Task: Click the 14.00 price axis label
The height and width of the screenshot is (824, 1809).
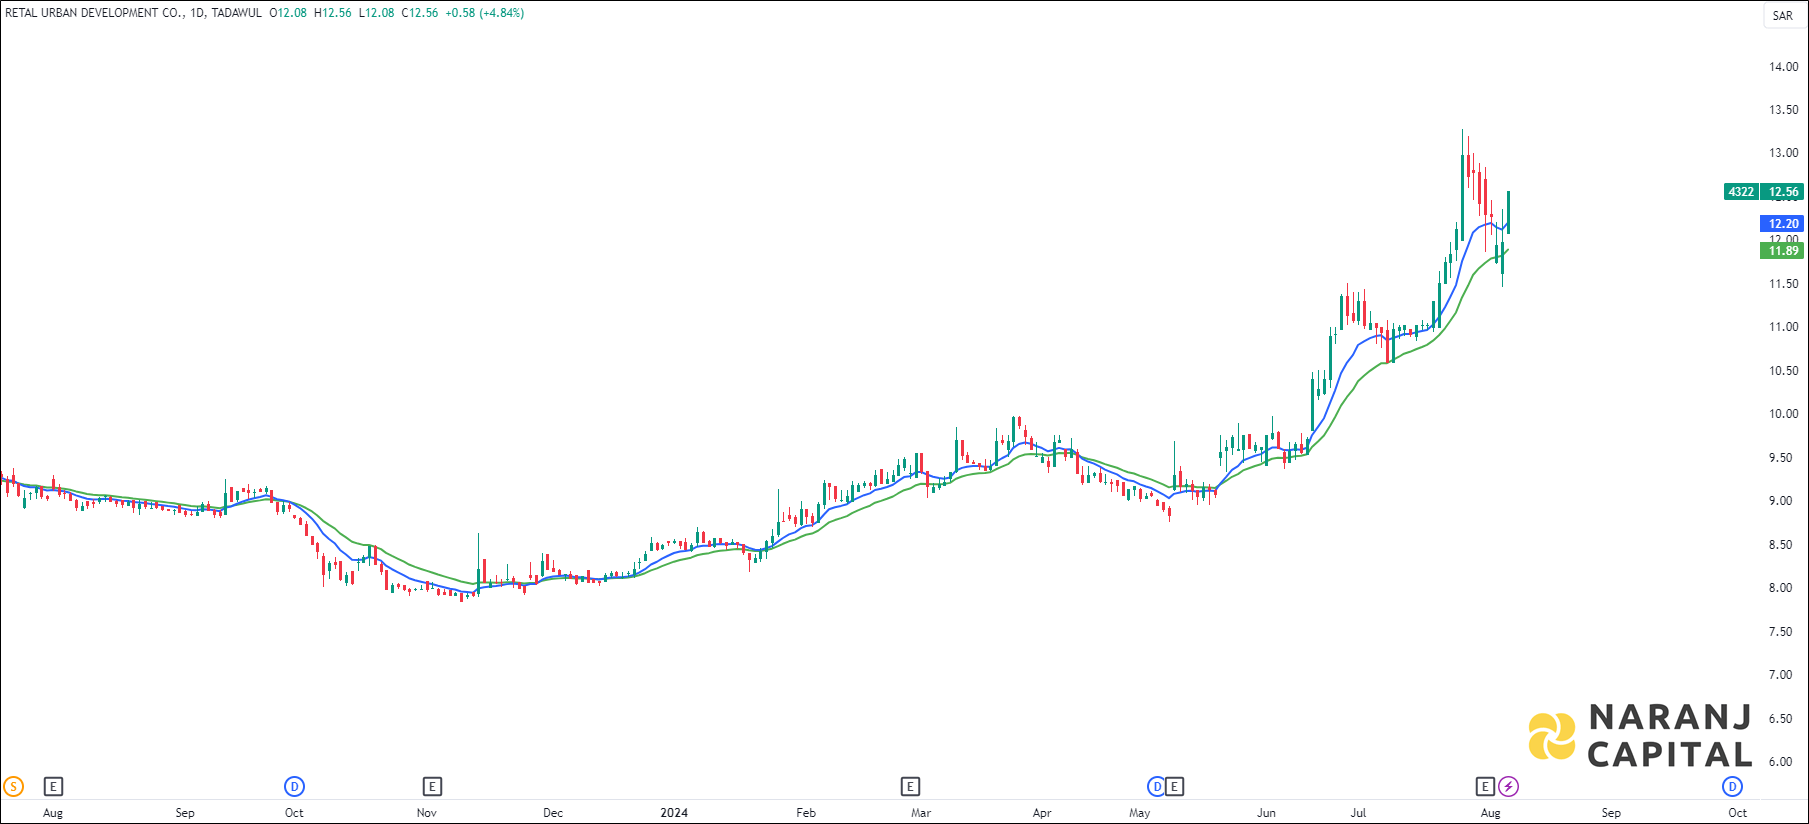Action: coord(1783,67)
